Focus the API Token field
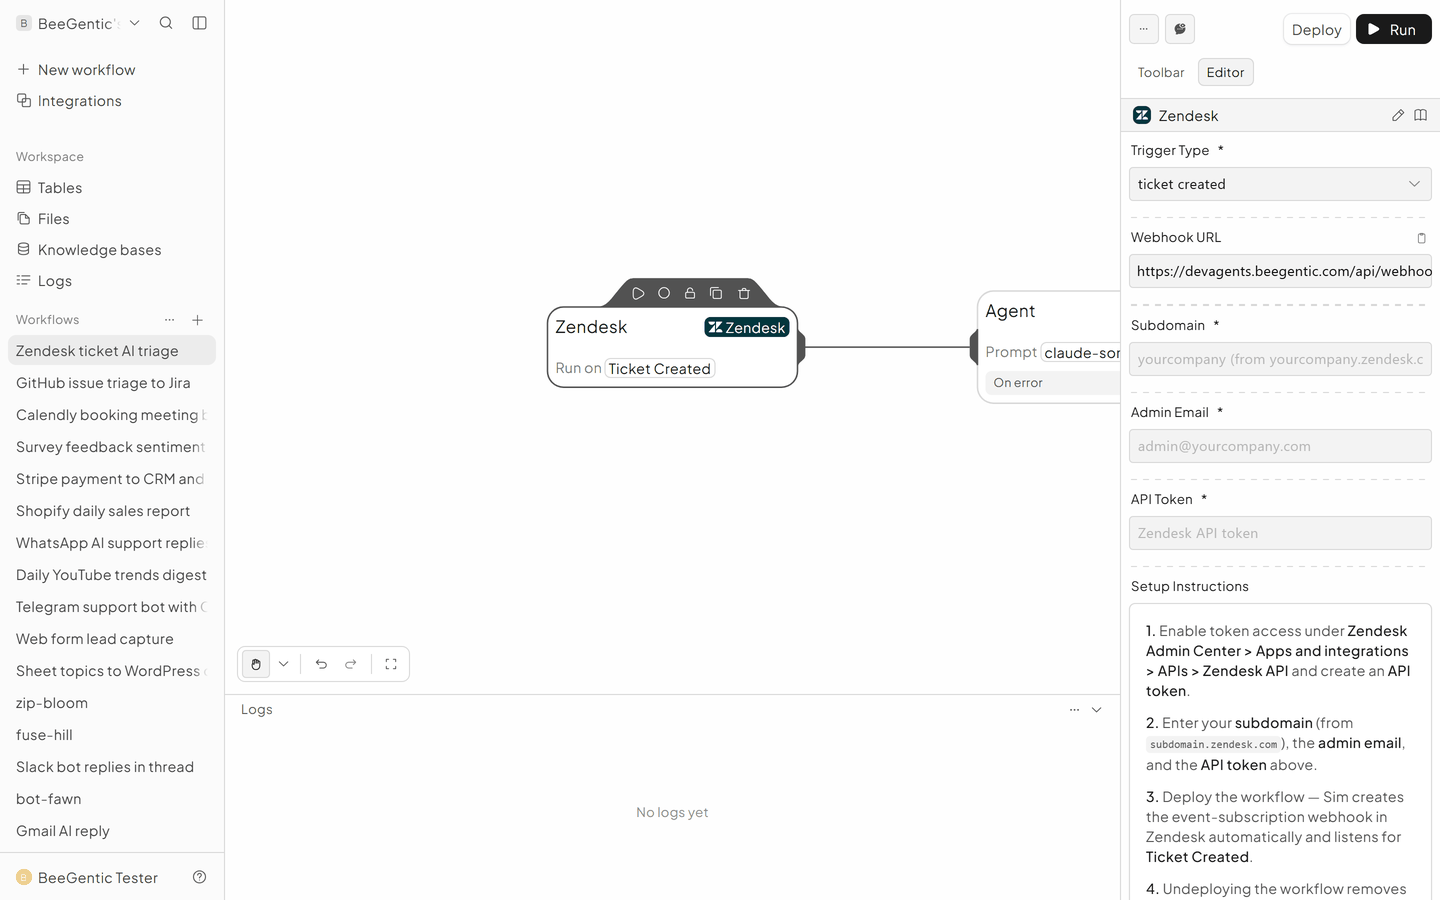This screenshot has height=900, width=1440. click(1280, 533)
